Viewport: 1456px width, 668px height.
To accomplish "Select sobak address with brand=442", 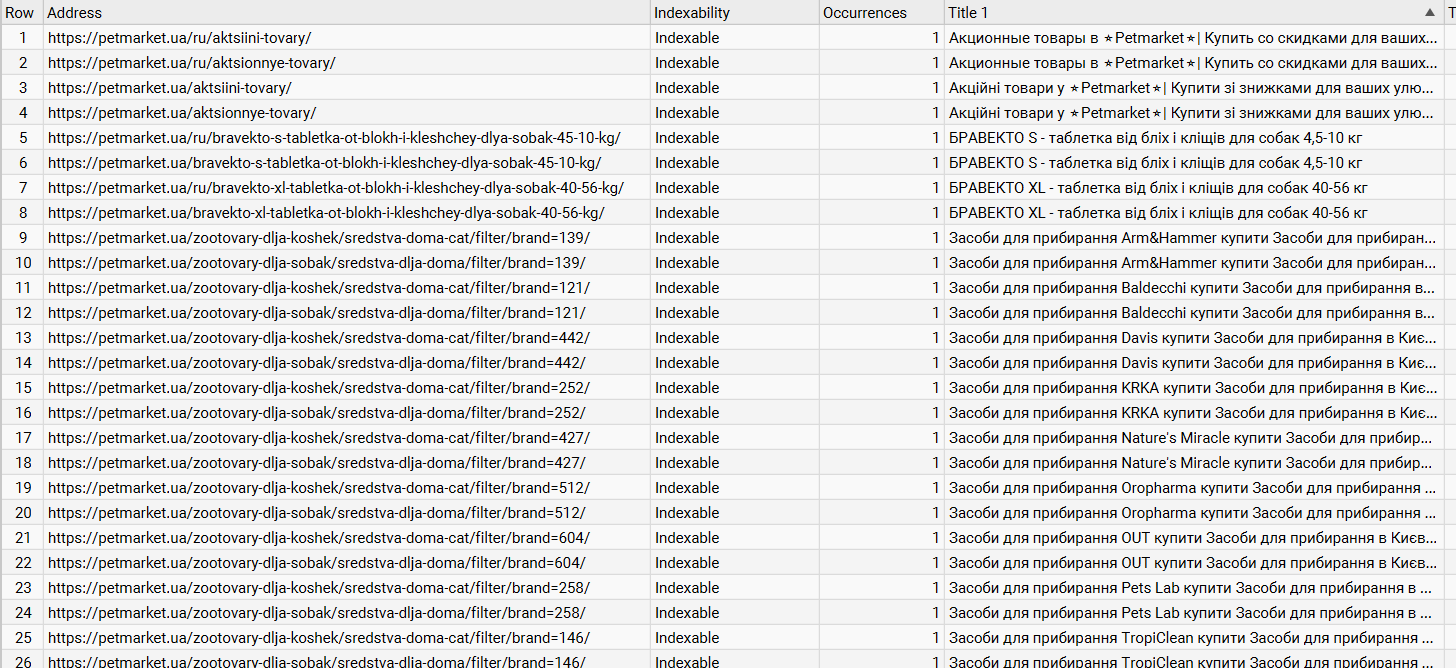I will click(316, 363).
